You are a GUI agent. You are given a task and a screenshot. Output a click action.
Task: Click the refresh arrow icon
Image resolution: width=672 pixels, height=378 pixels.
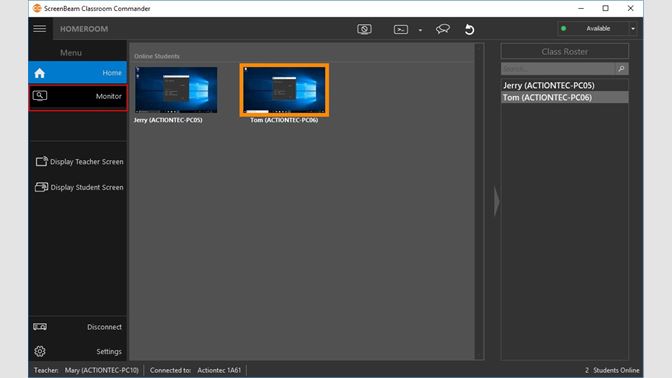pos(469,29)
